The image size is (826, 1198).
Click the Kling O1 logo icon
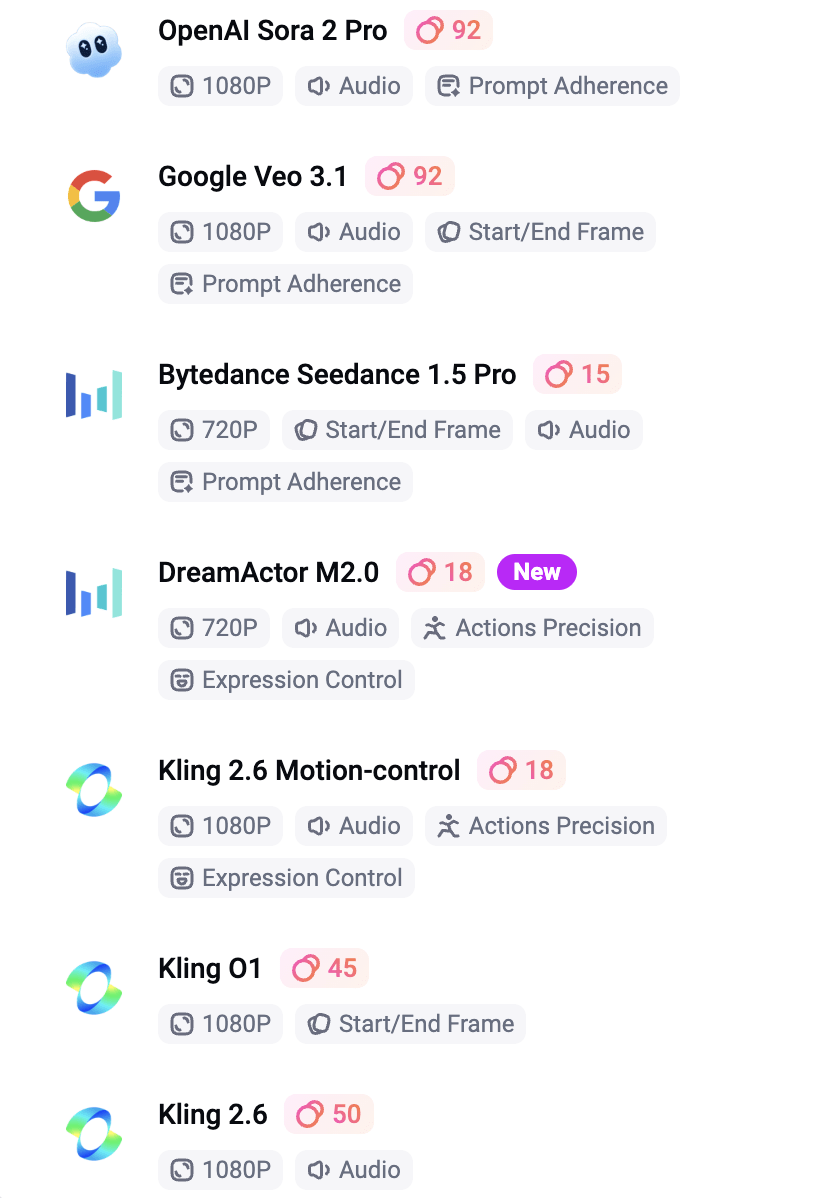pos(94,988)
